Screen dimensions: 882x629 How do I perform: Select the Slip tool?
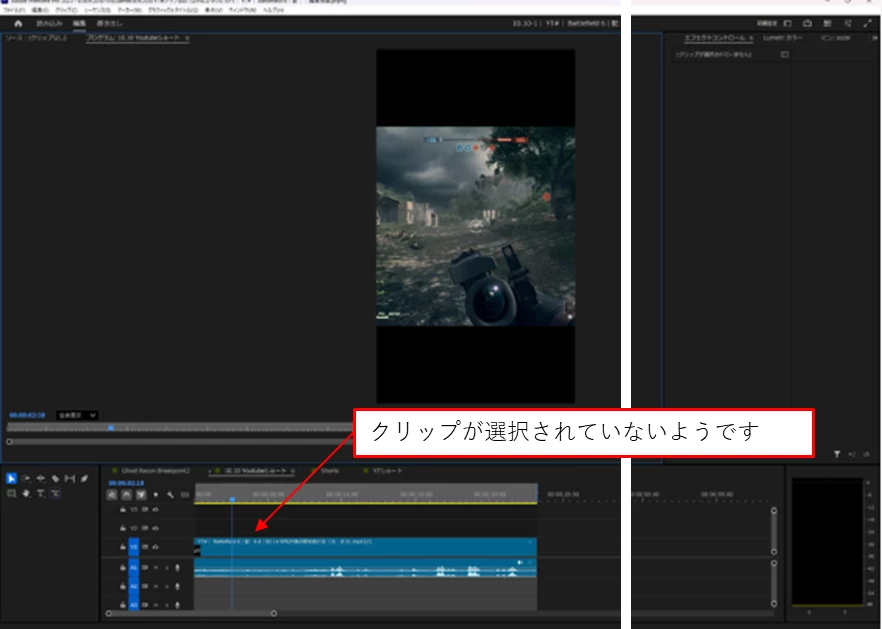tap(70, 478)
